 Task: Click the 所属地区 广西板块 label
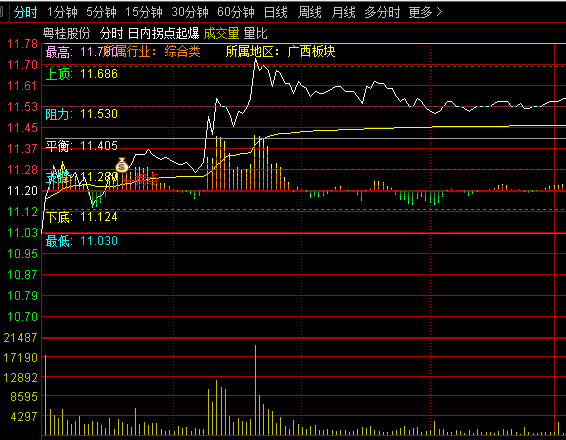tap(280, 52)
